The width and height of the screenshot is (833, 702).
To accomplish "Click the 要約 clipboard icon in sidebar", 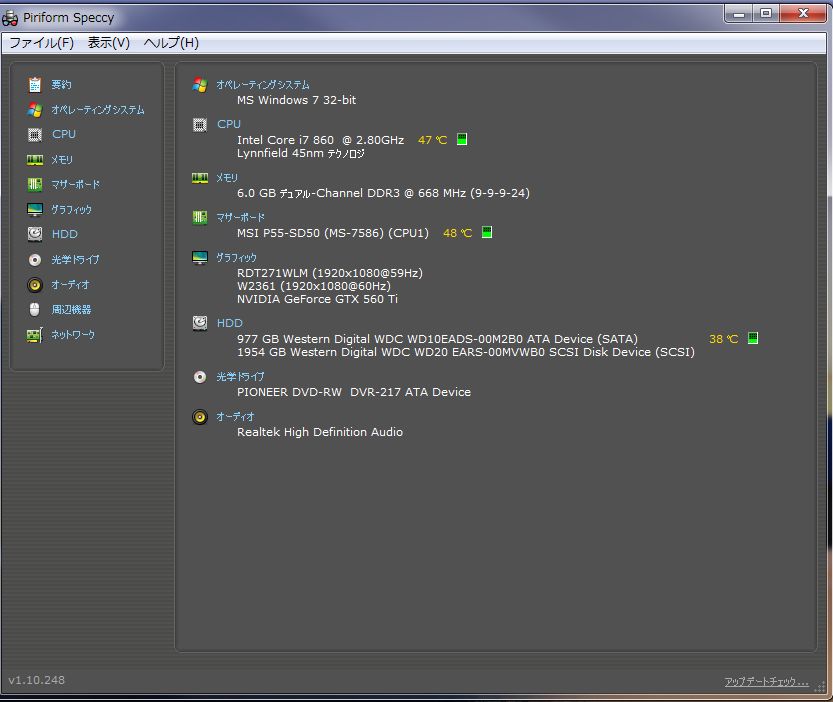I will 35,84.
